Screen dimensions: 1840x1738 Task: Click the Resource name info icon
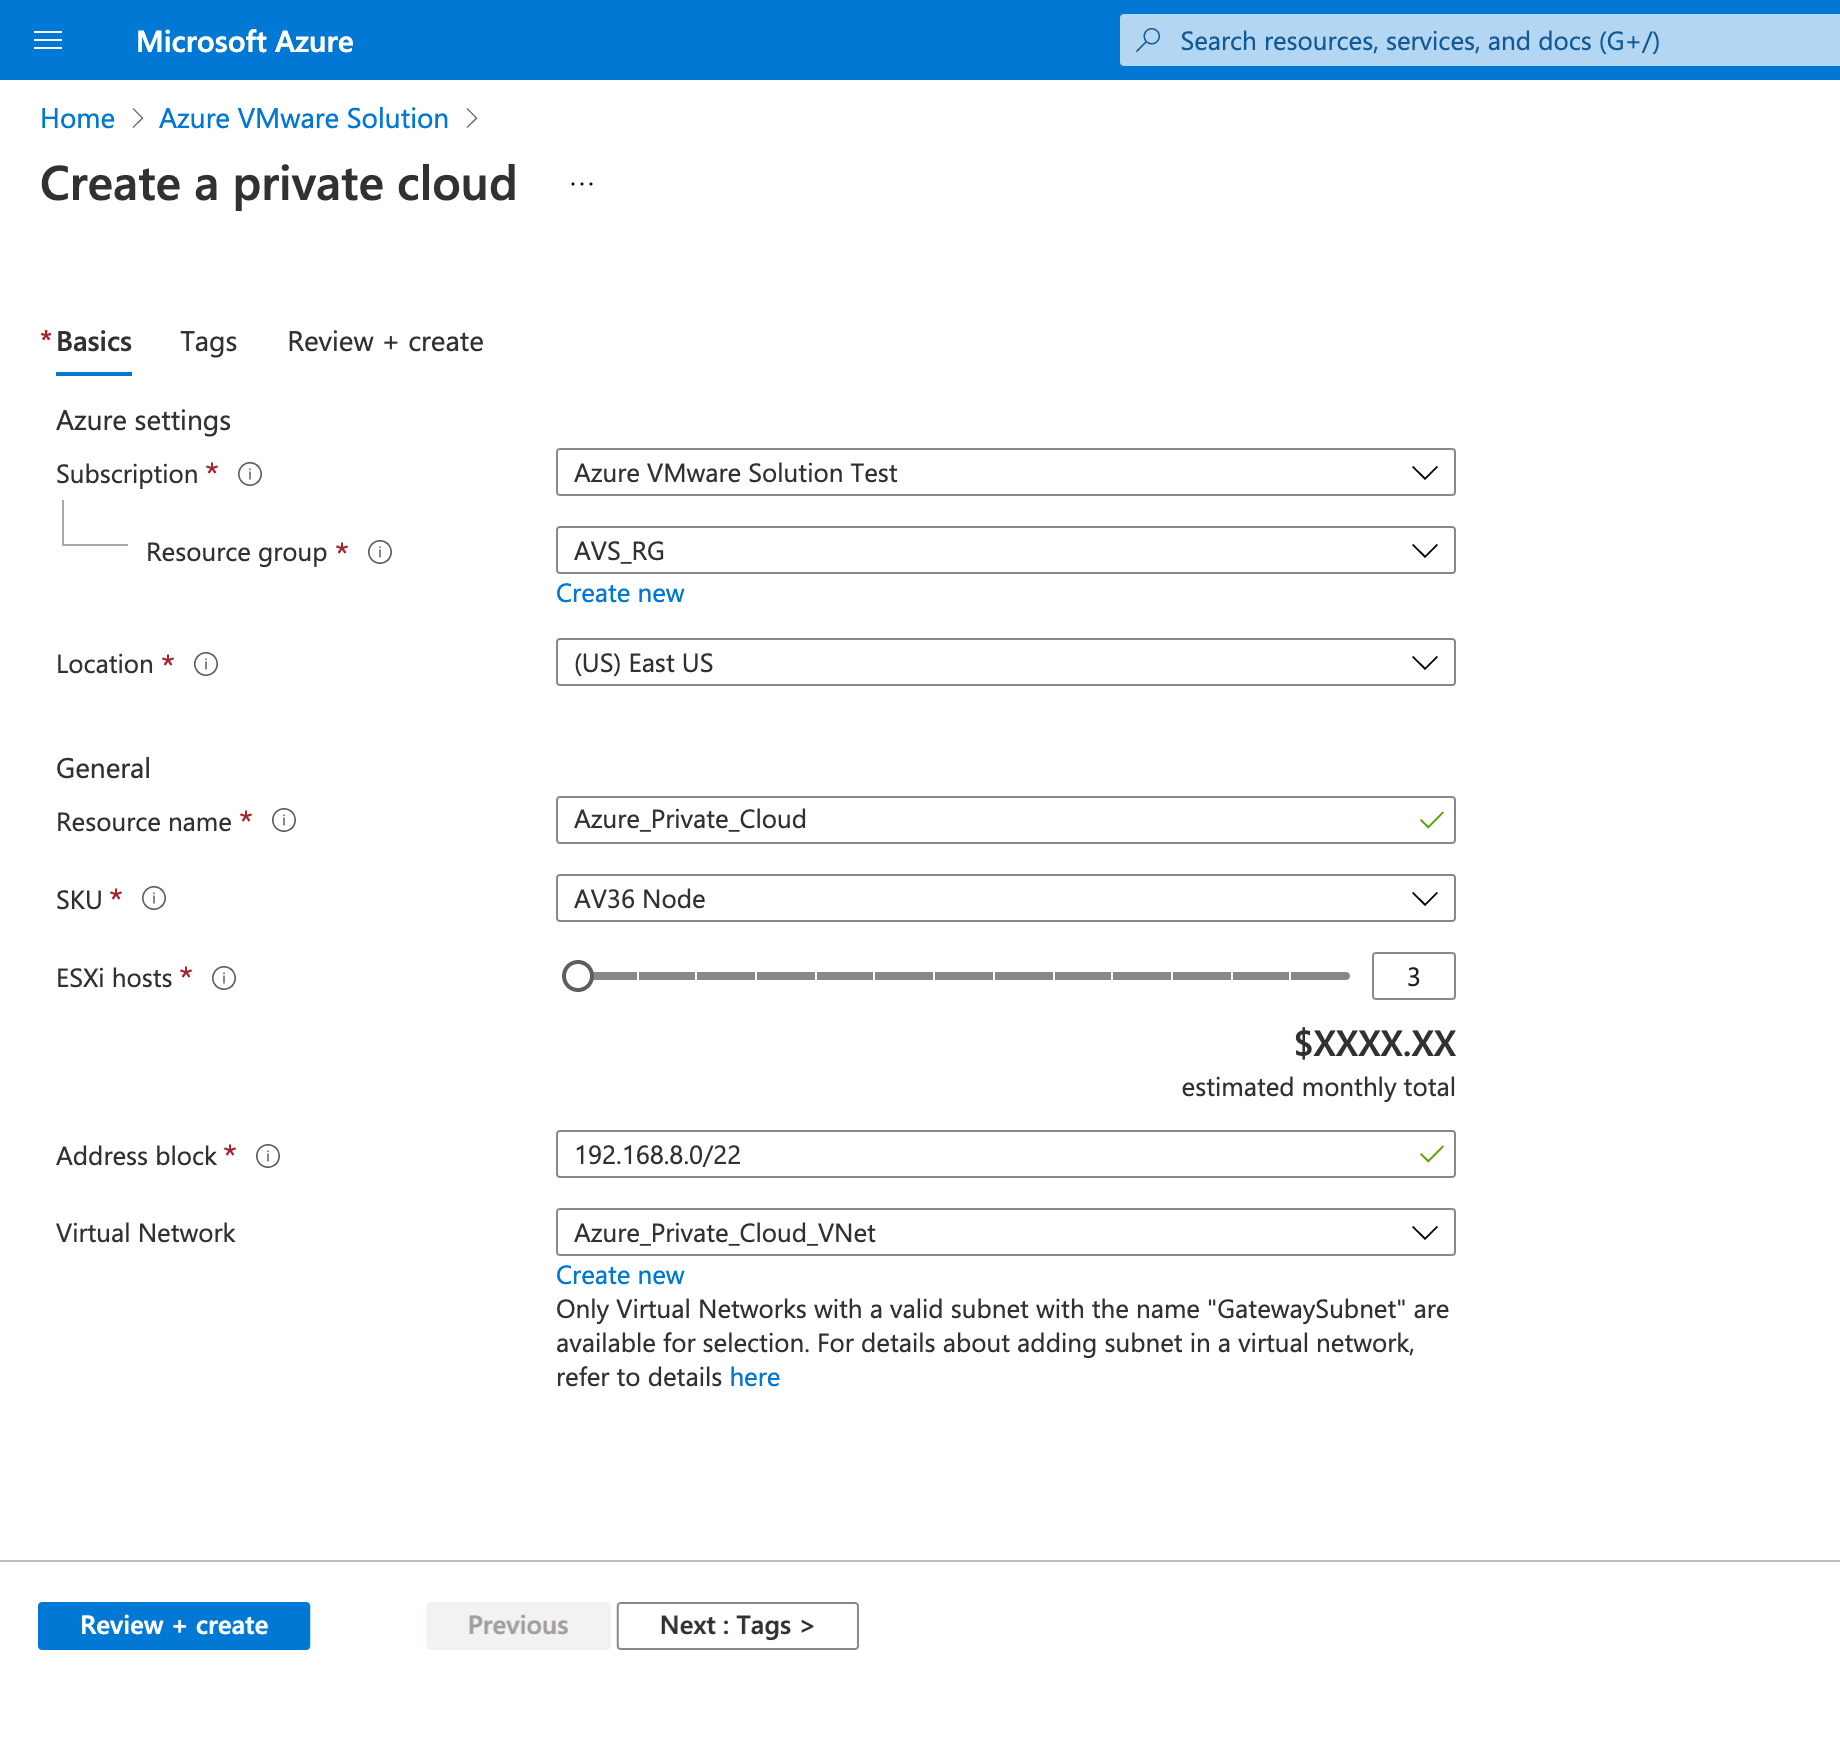pyautogui.click(x=284, y=821)
